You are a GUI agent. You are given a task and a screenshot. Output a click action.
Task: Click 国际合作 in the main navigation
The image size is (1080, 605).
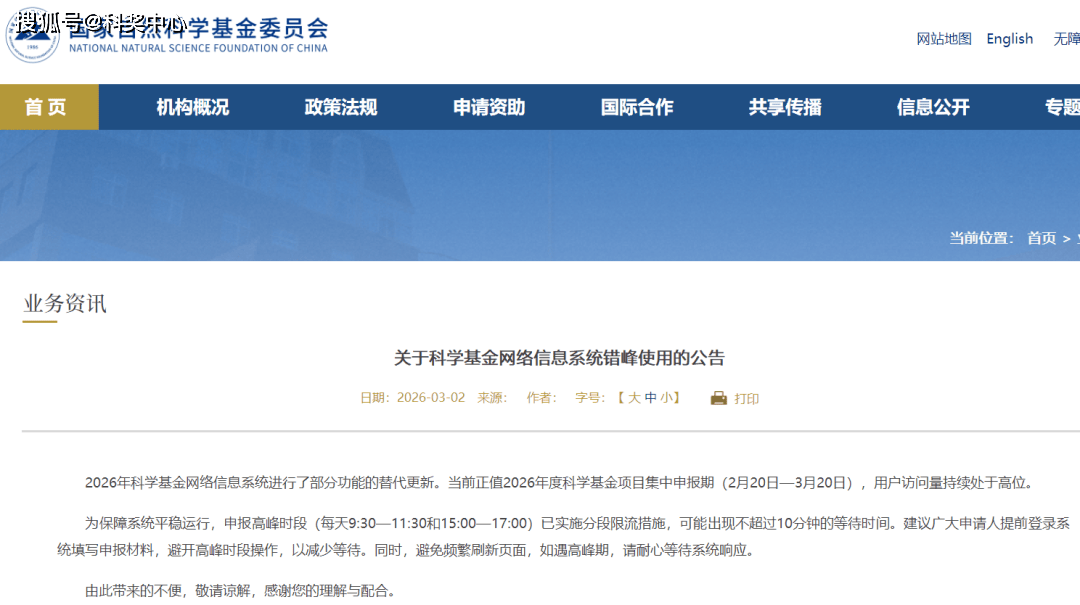[x=637, y=107]
